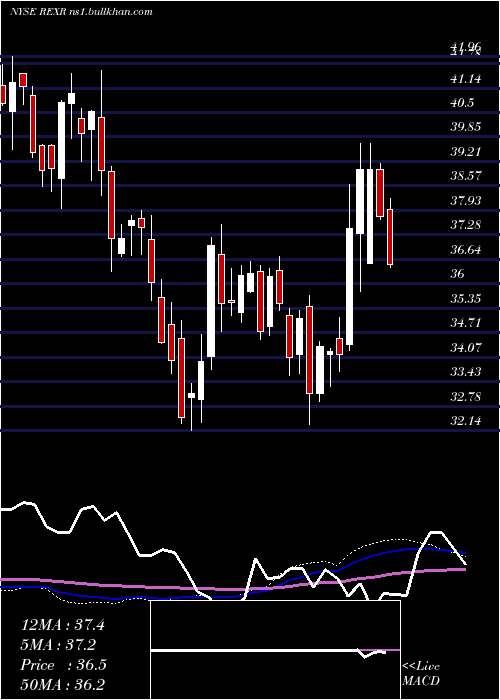Select the 36.64 price axis label
This screenshot has width=500, height=700.
pos(466,249)
